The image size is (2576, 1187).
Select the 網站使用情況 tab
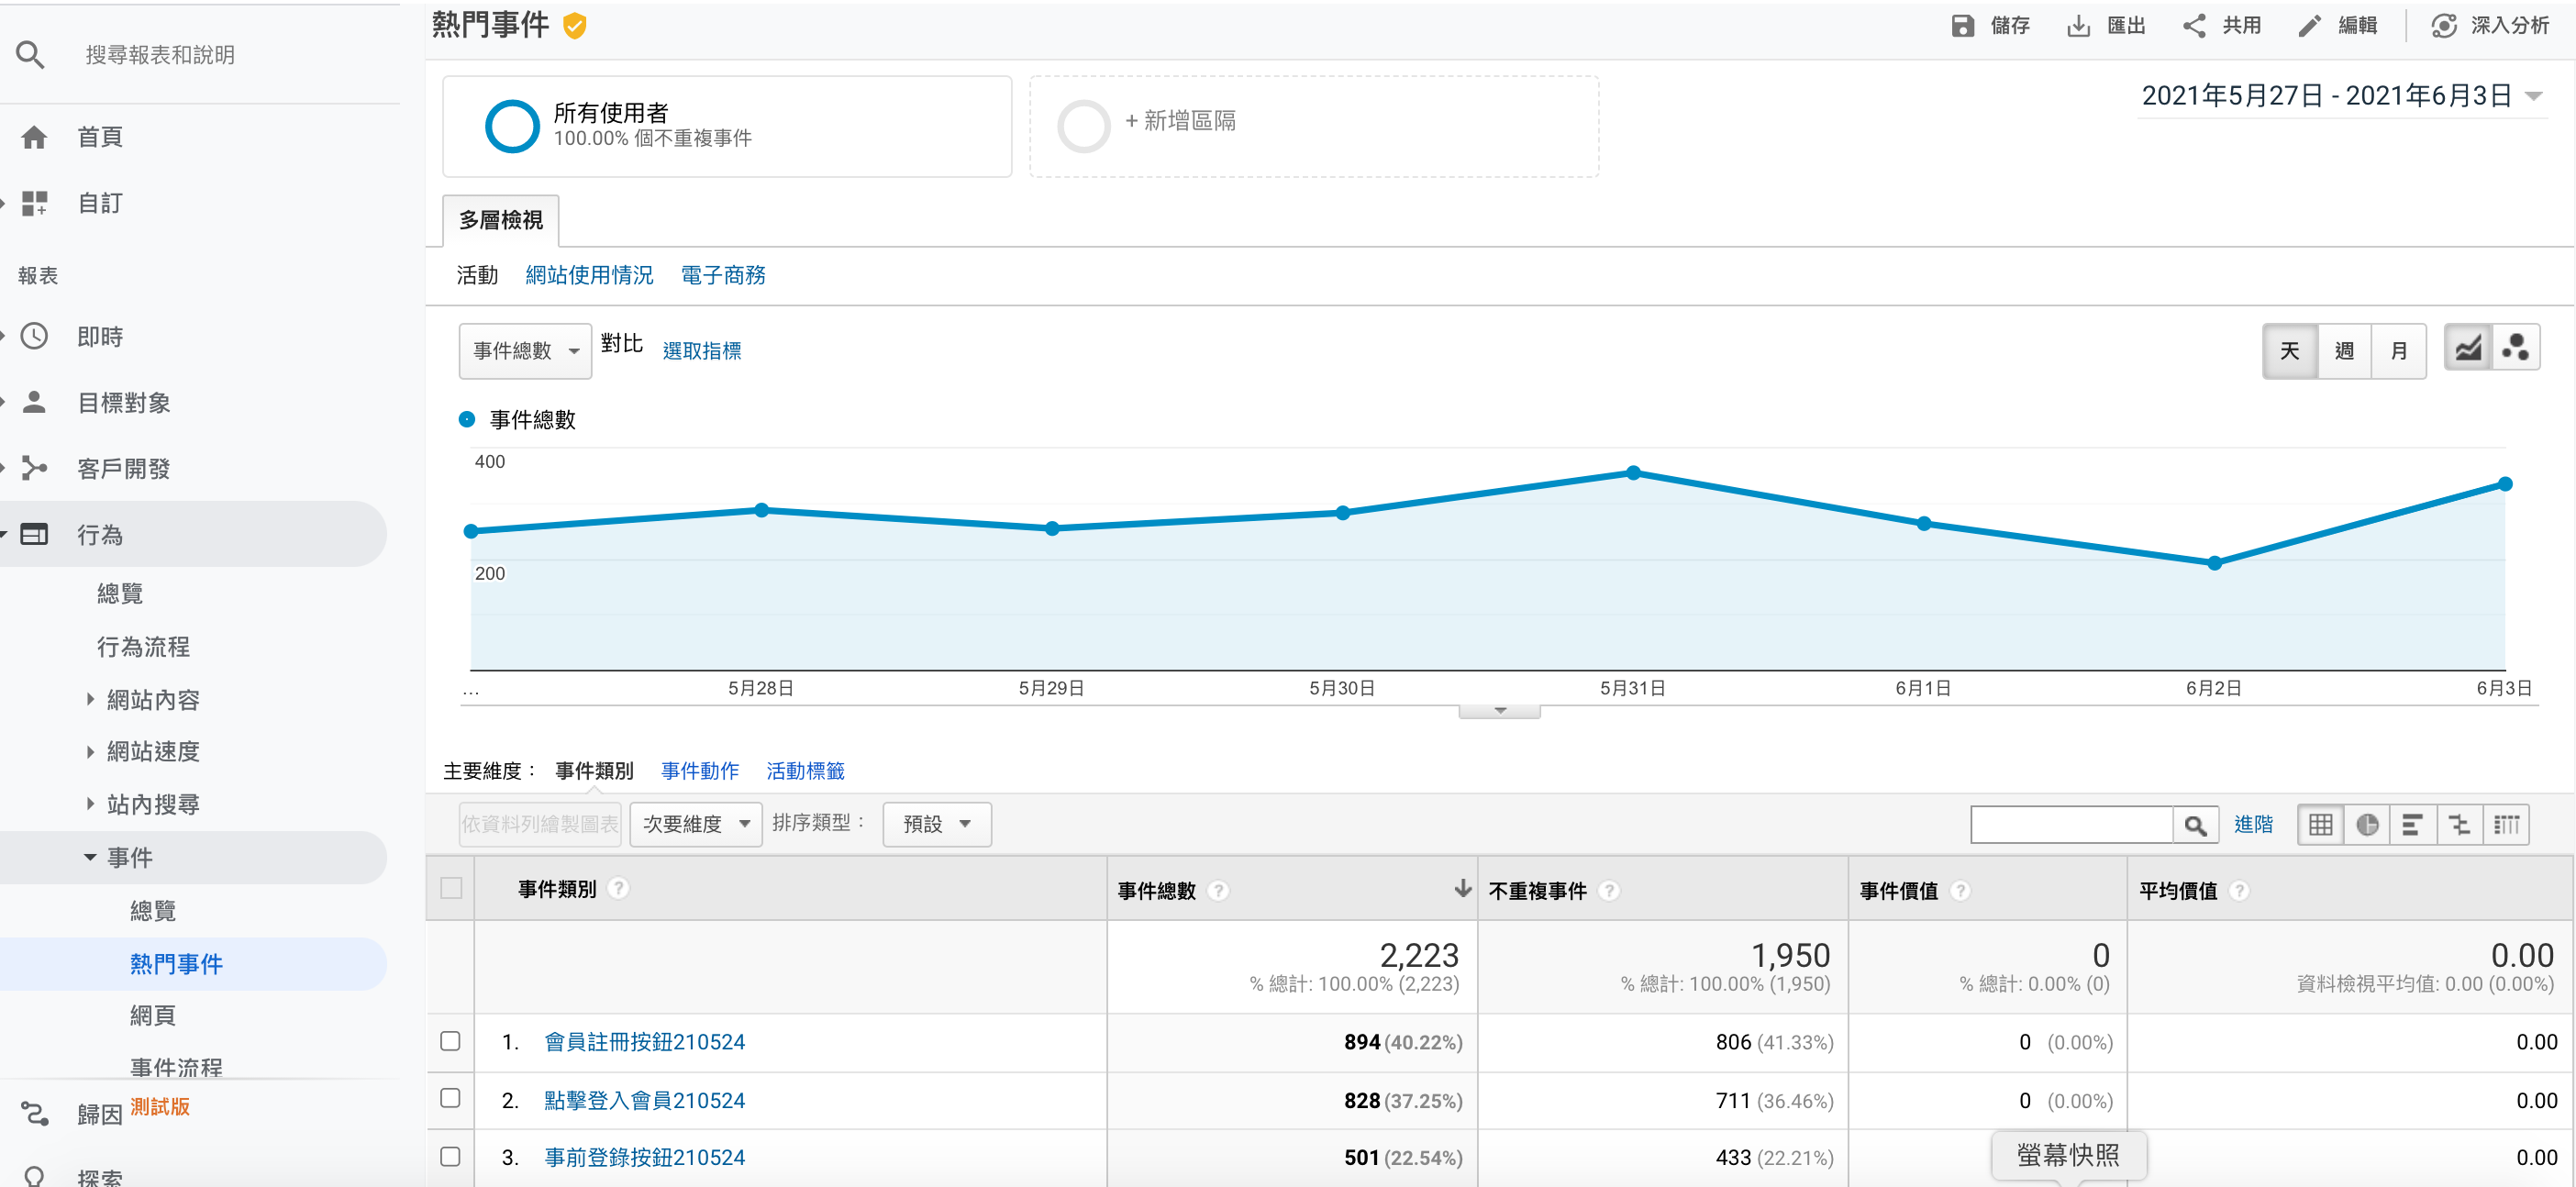pyautogui.click(x=588, y=276)
